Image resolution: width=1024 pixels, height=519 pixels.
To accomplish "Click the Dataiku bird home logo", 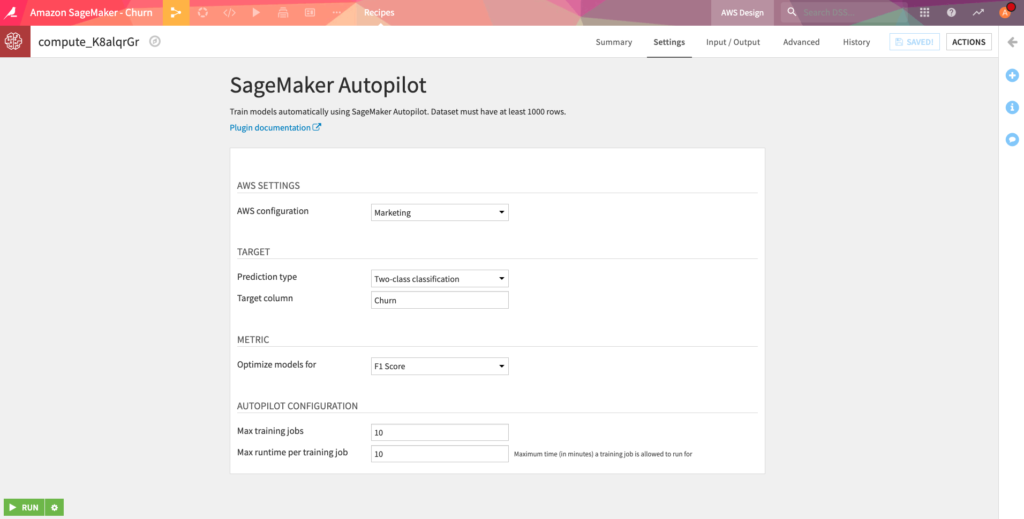I will tap(12, 12).
